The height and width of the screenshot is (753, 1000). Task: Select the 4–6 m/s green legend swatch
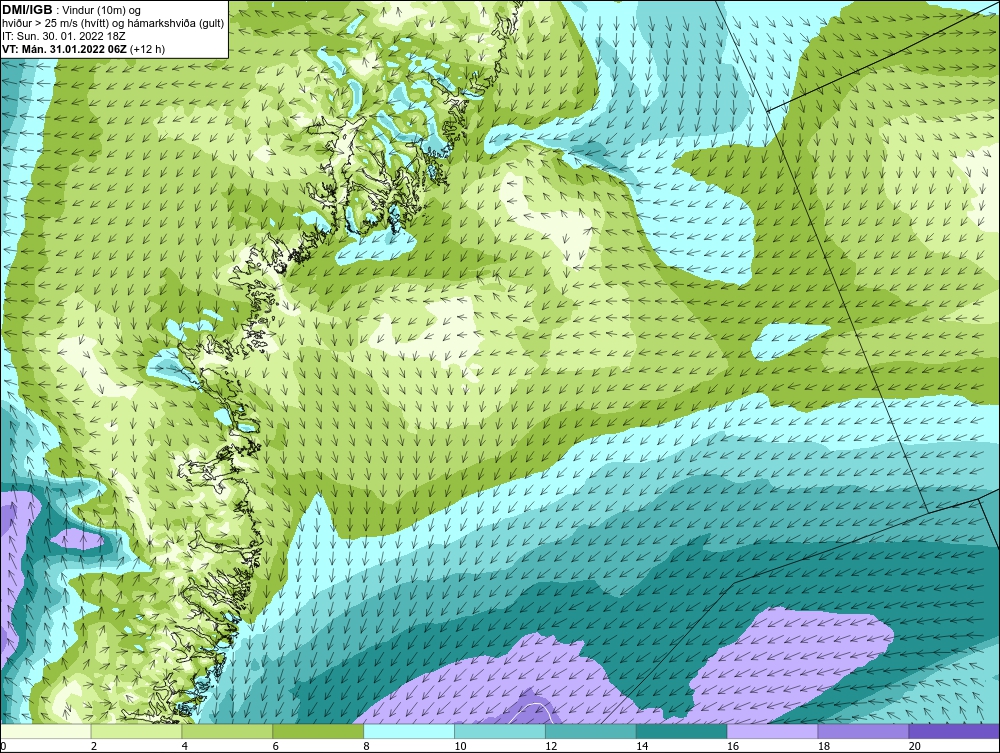pyautogui.click(x=227, y=731)
